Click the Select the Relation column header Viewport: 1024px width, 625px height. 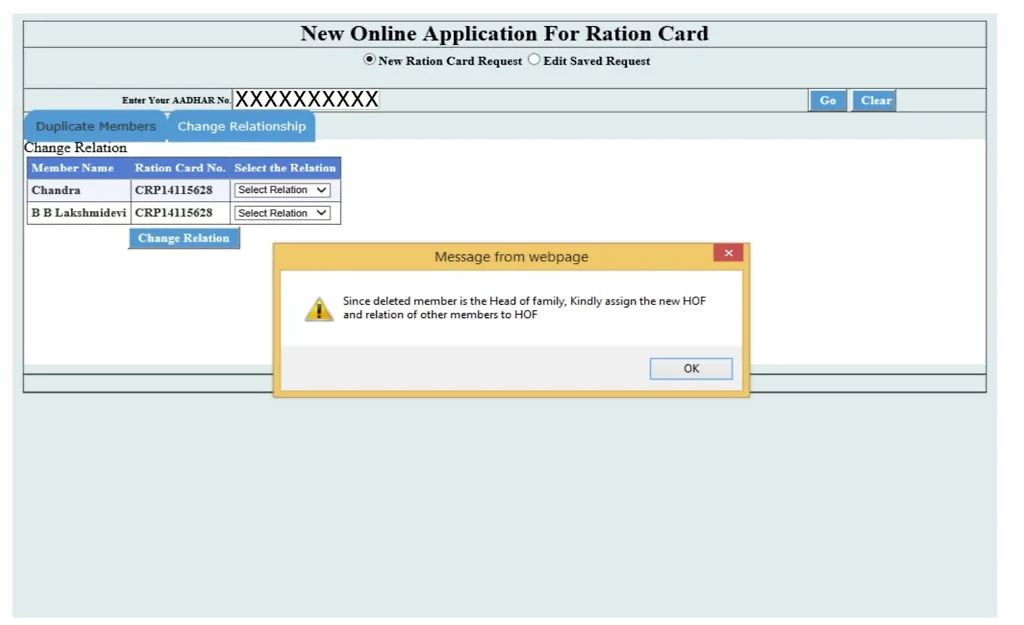tap(285, 168)
